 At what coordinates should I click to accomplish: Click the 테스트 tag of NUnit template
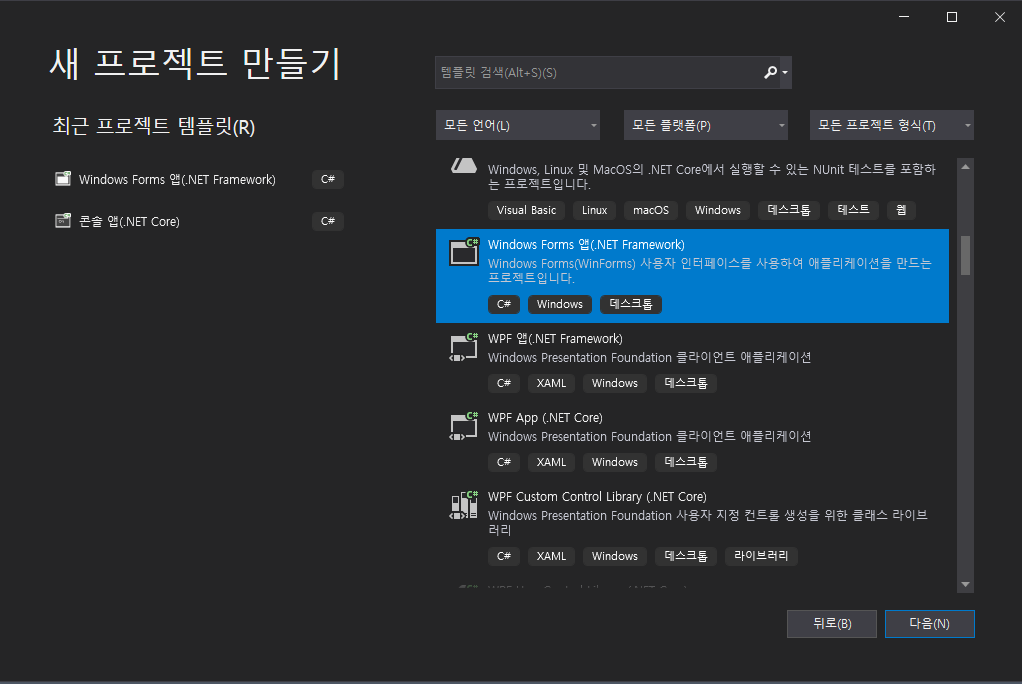tap(853, 210)
